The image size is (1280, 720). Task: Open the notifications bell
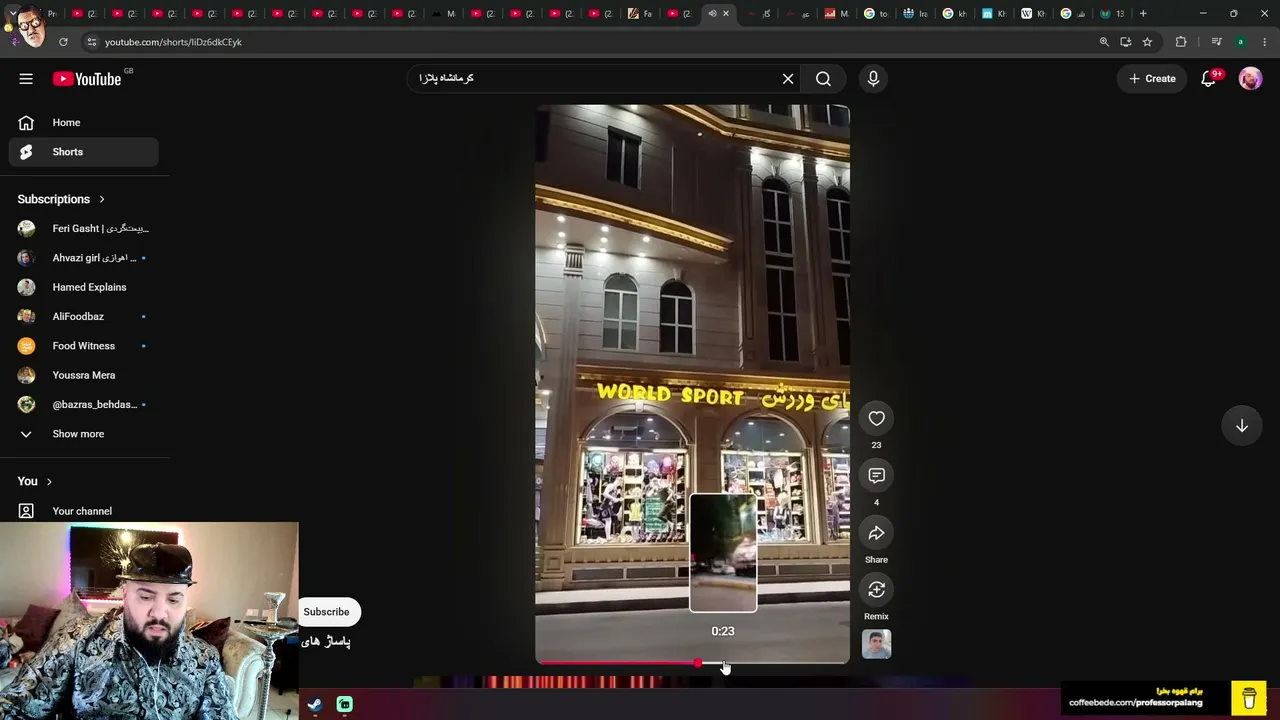[1209, 79]
